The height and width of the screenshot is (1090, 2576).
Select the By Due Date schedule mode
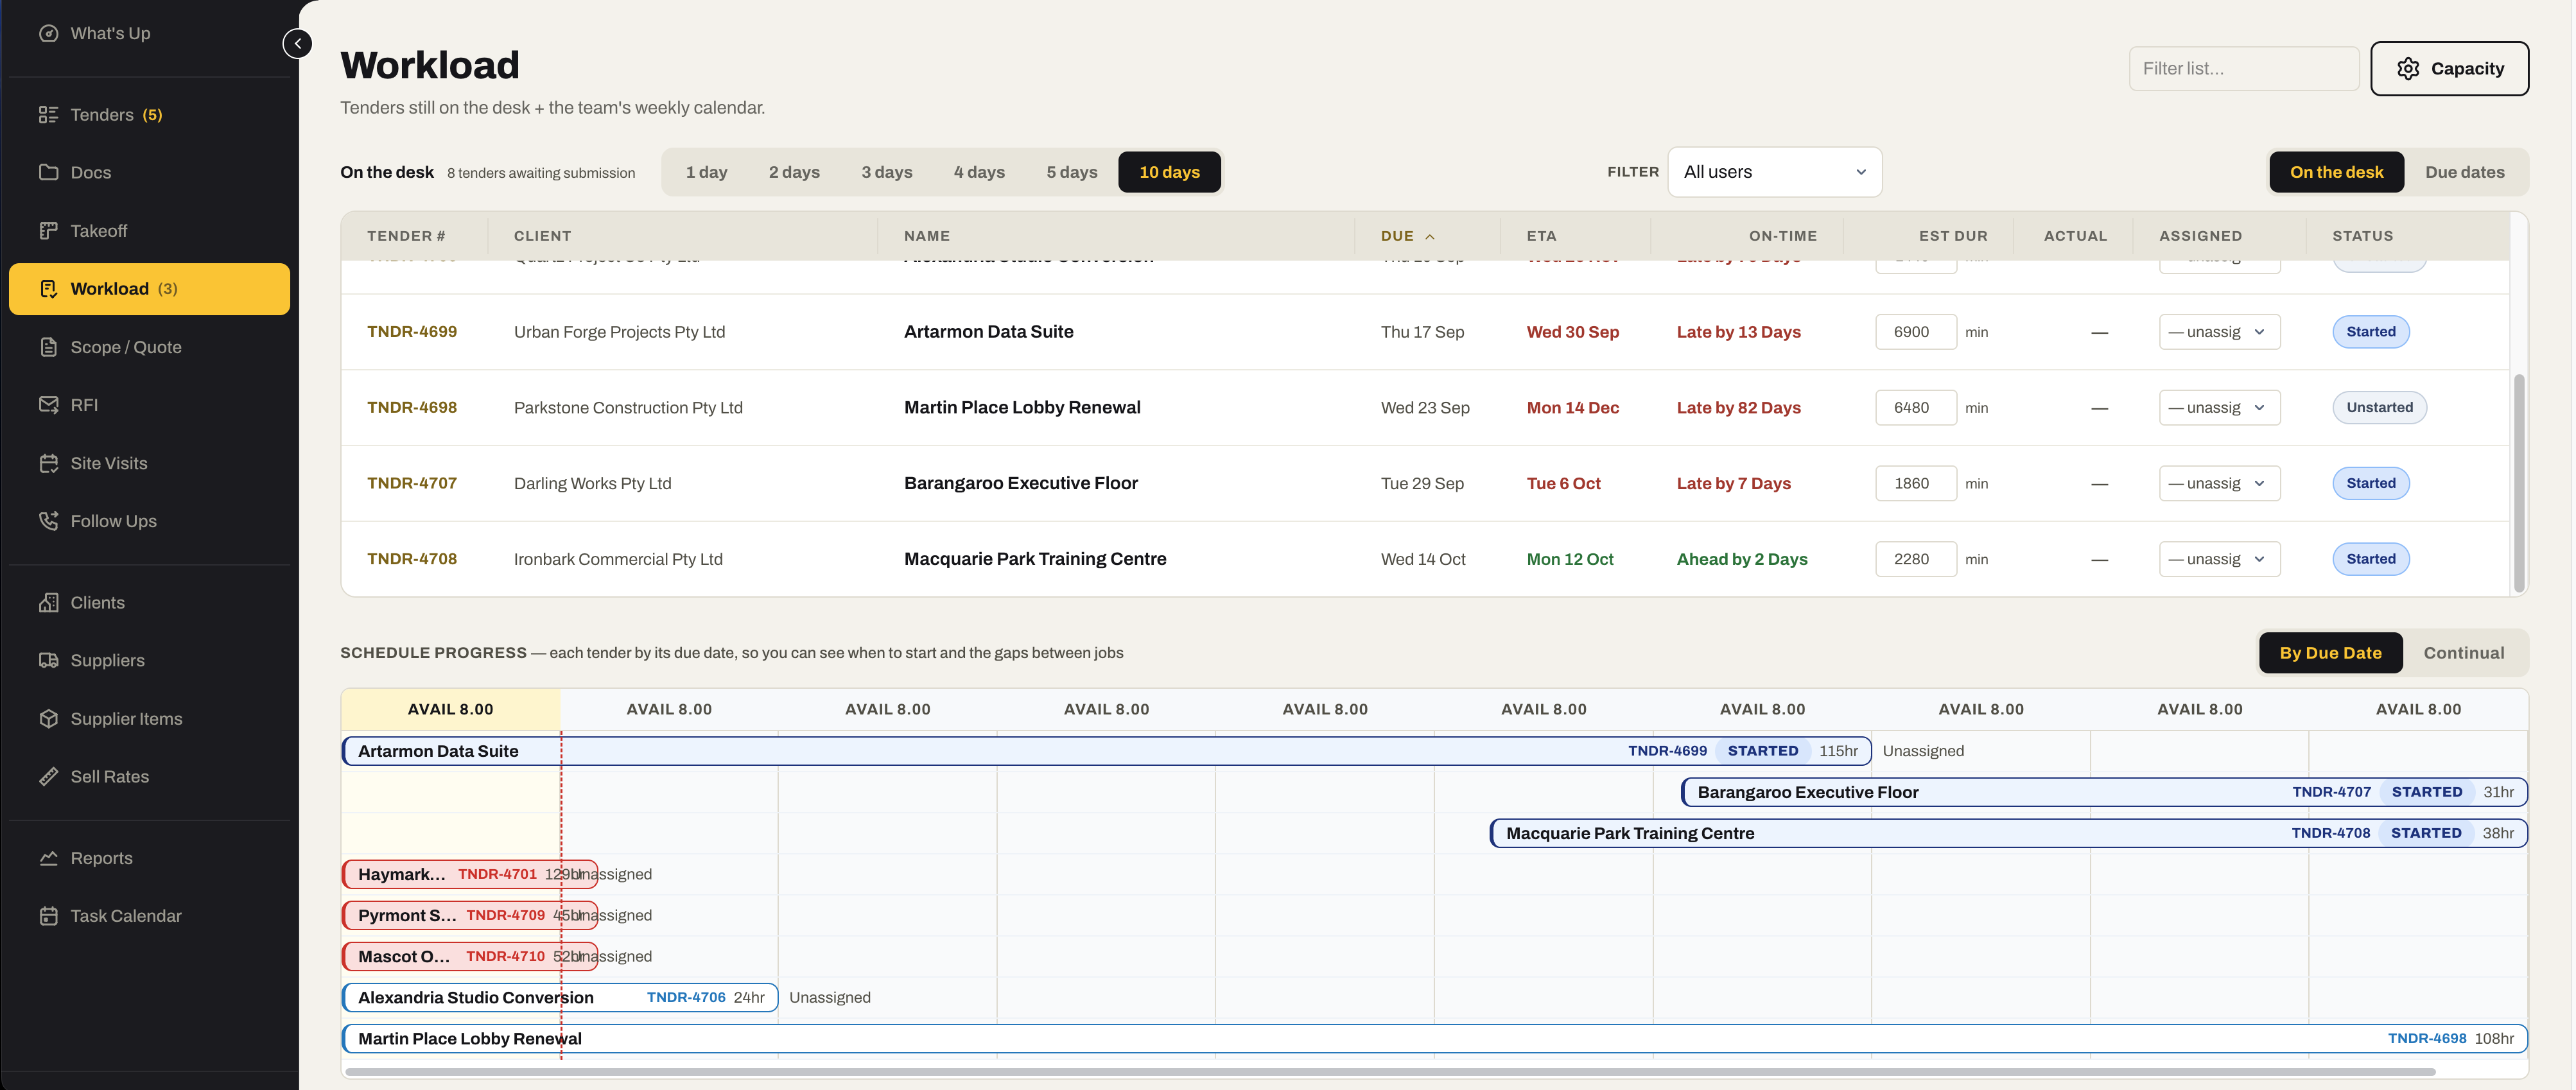(x=2330, y=653)
